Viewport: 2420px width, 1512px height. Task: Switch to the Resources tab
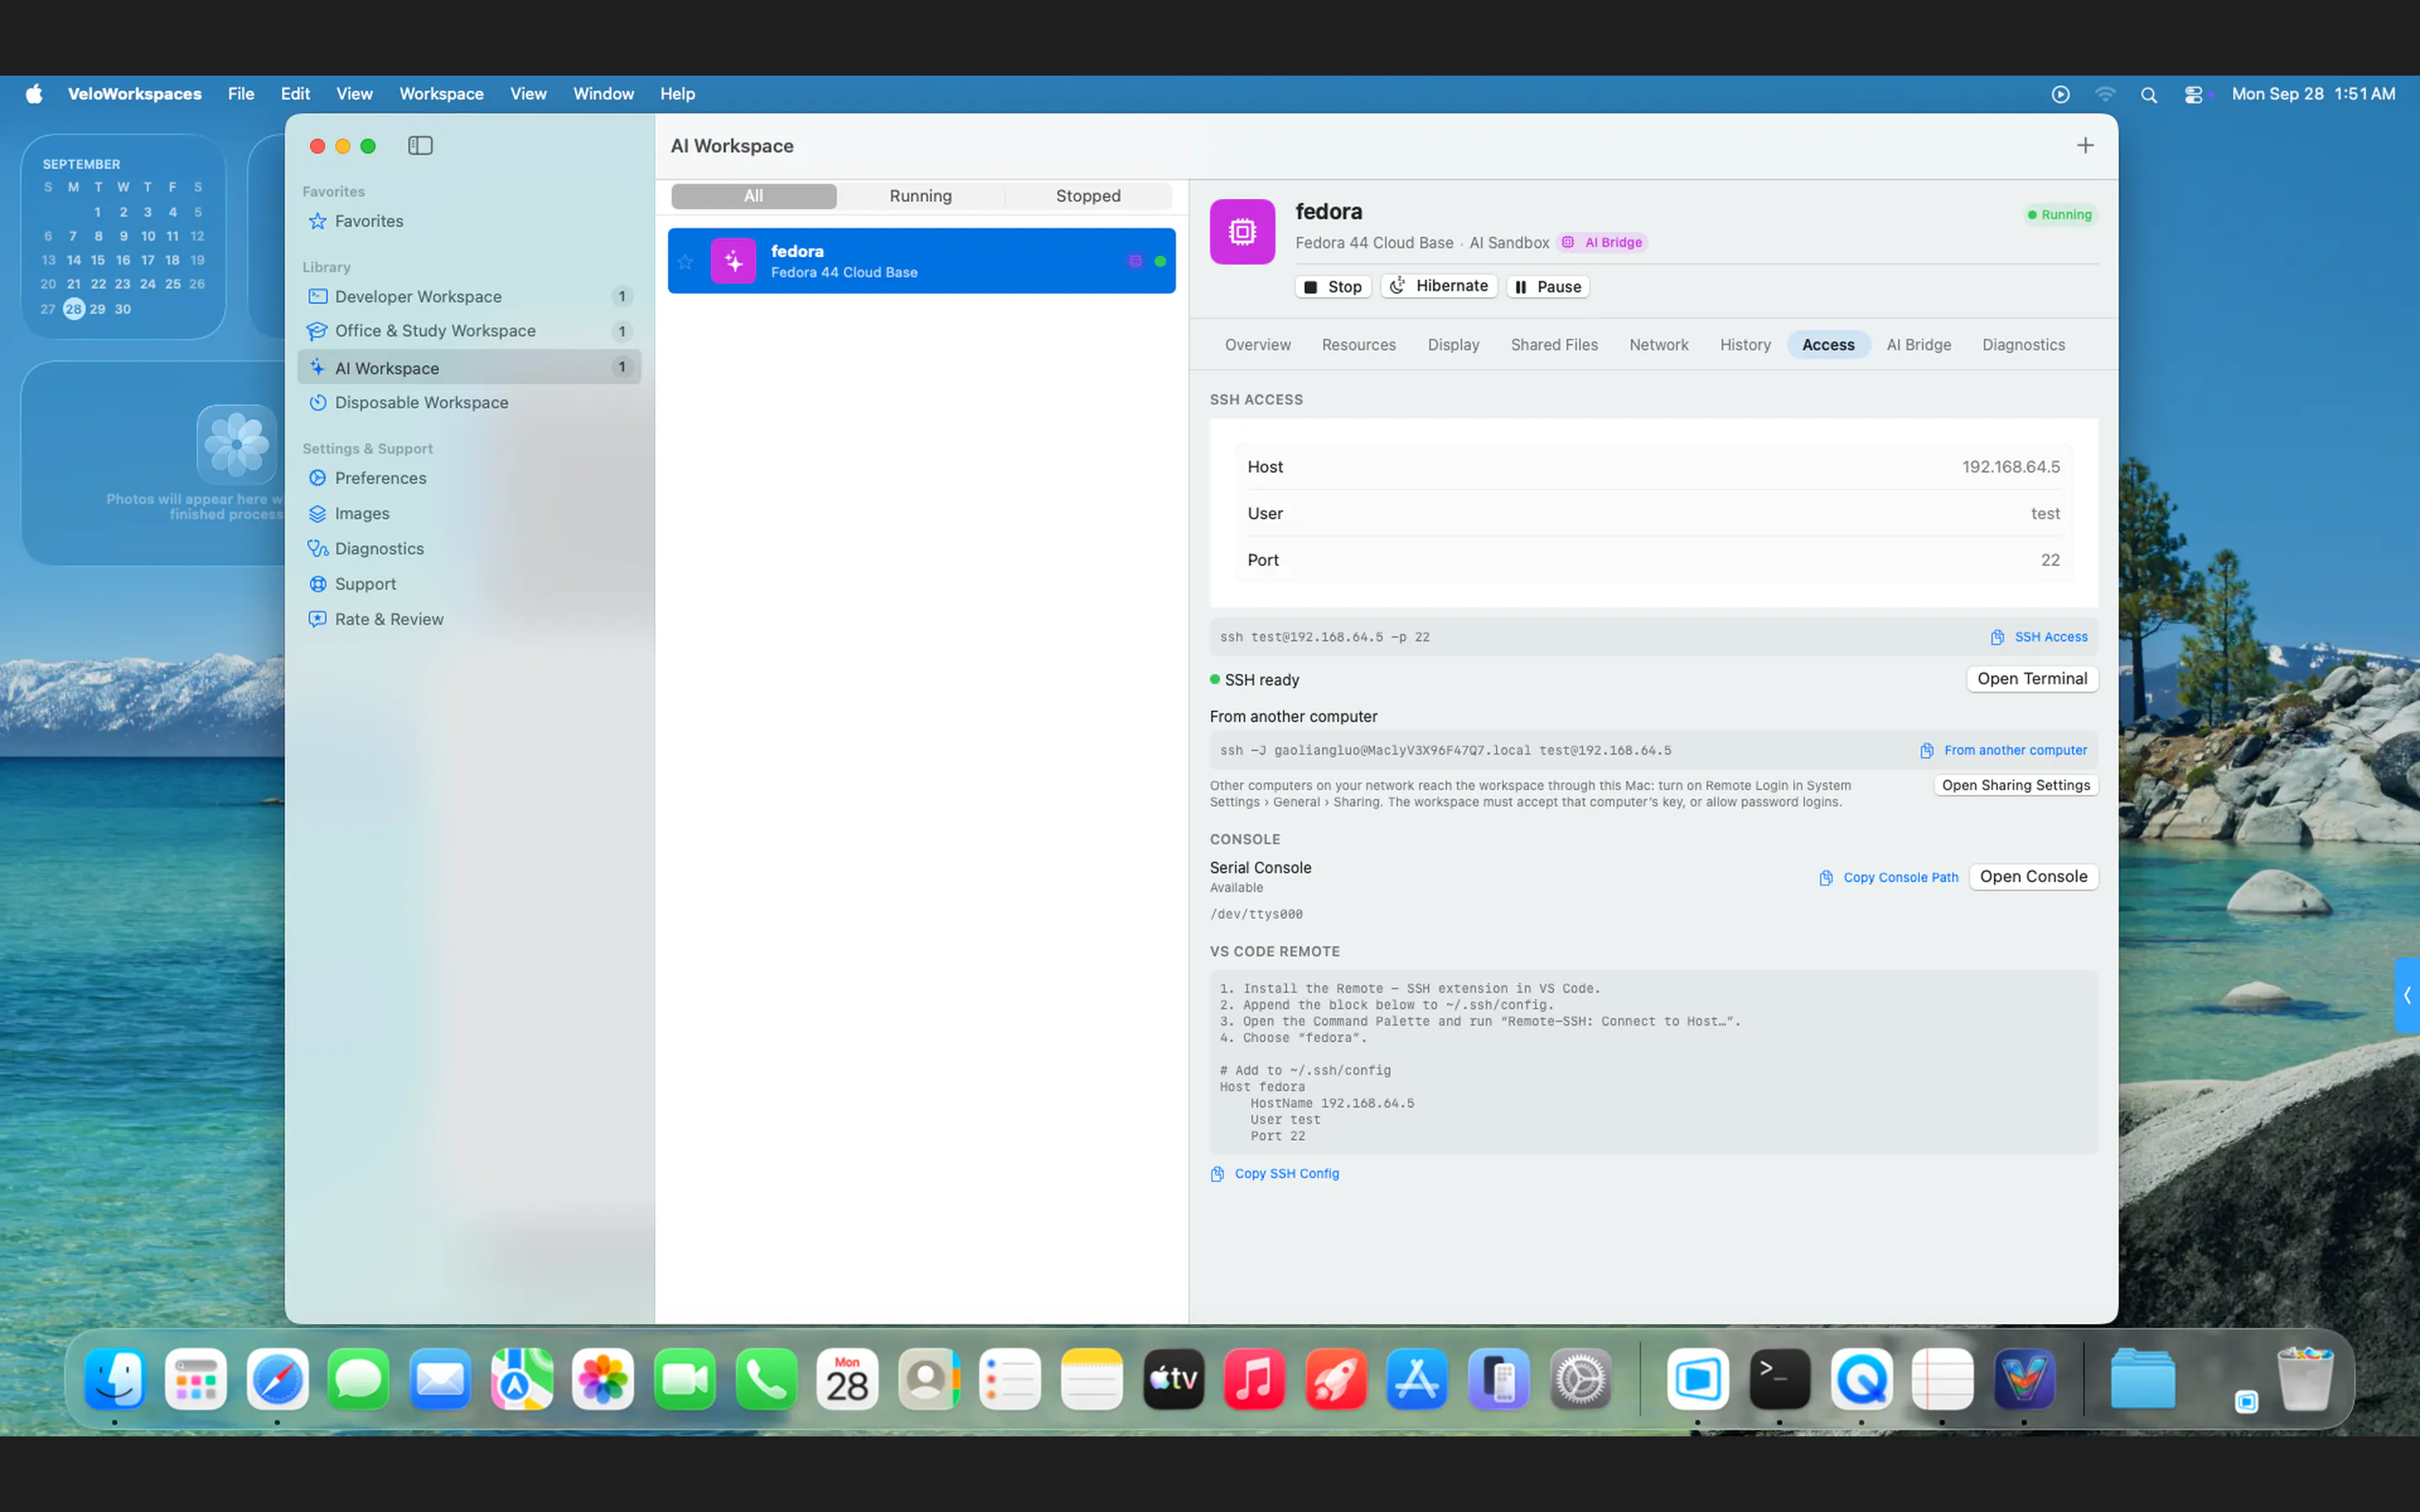[x=1358, y=345]
